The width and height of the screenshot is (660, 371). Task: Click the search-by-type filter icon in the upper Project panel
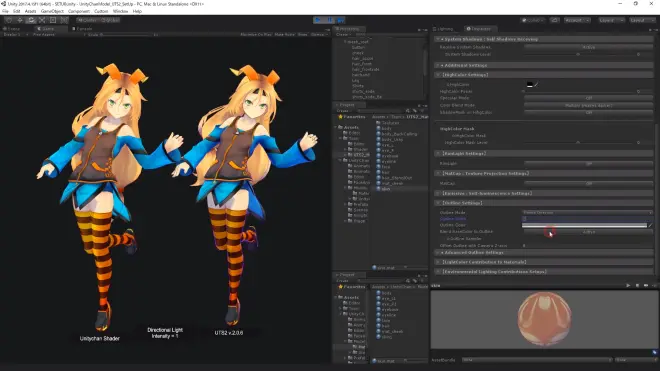point(407,111)
